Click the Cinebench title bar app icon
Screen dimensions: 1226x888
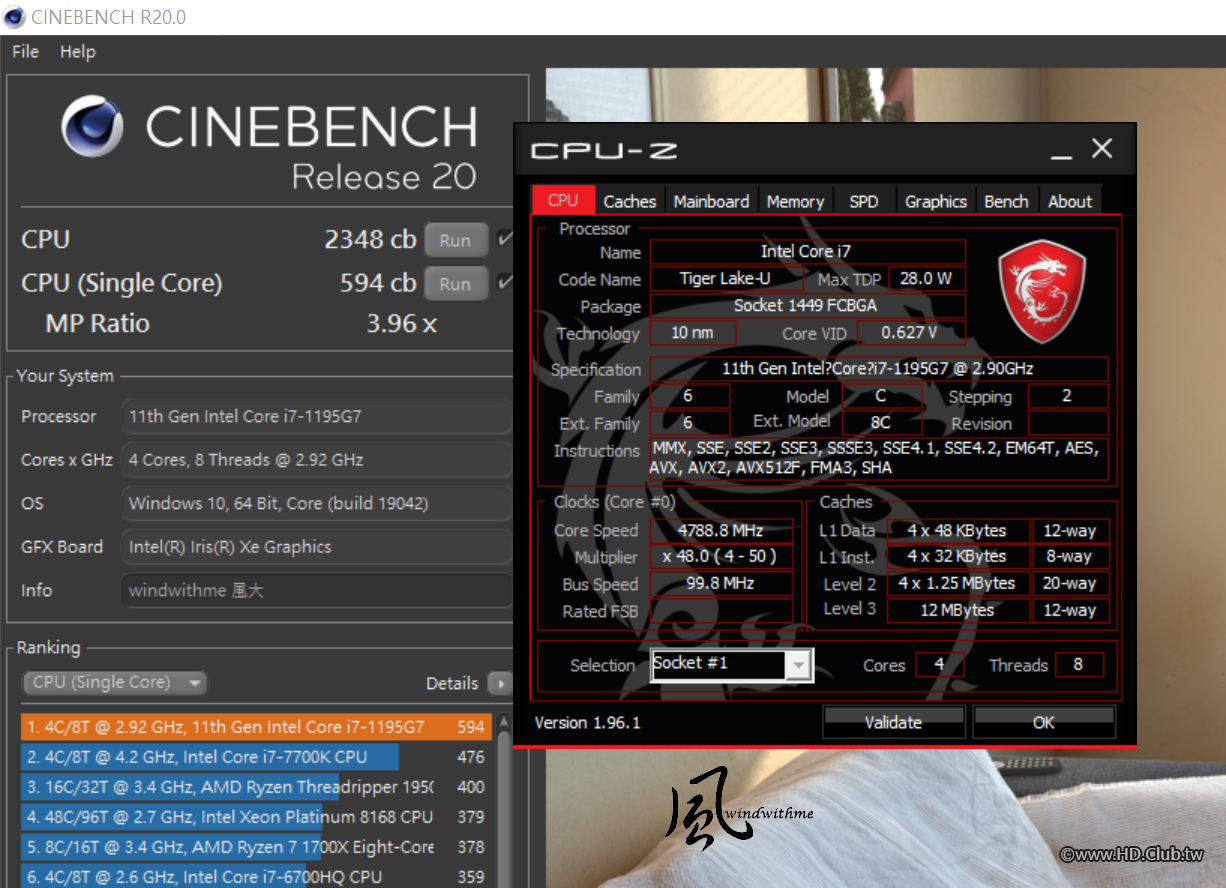point(15,17)
